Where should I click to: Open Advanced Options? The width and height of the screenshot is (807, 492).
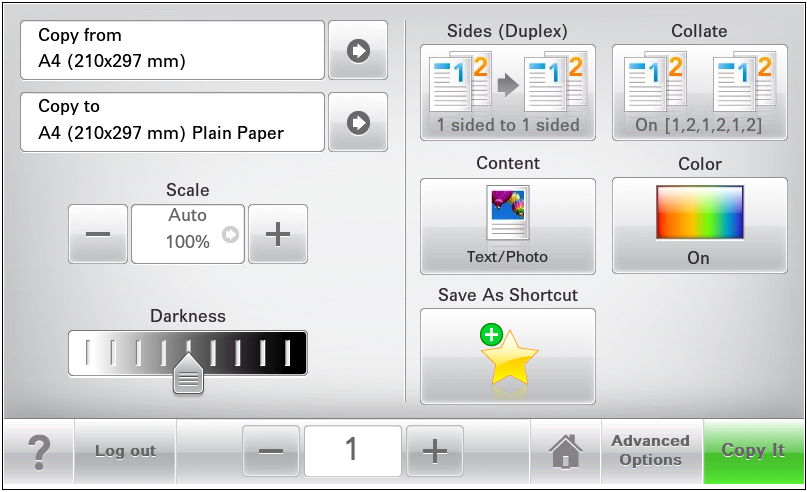(650, 451)
